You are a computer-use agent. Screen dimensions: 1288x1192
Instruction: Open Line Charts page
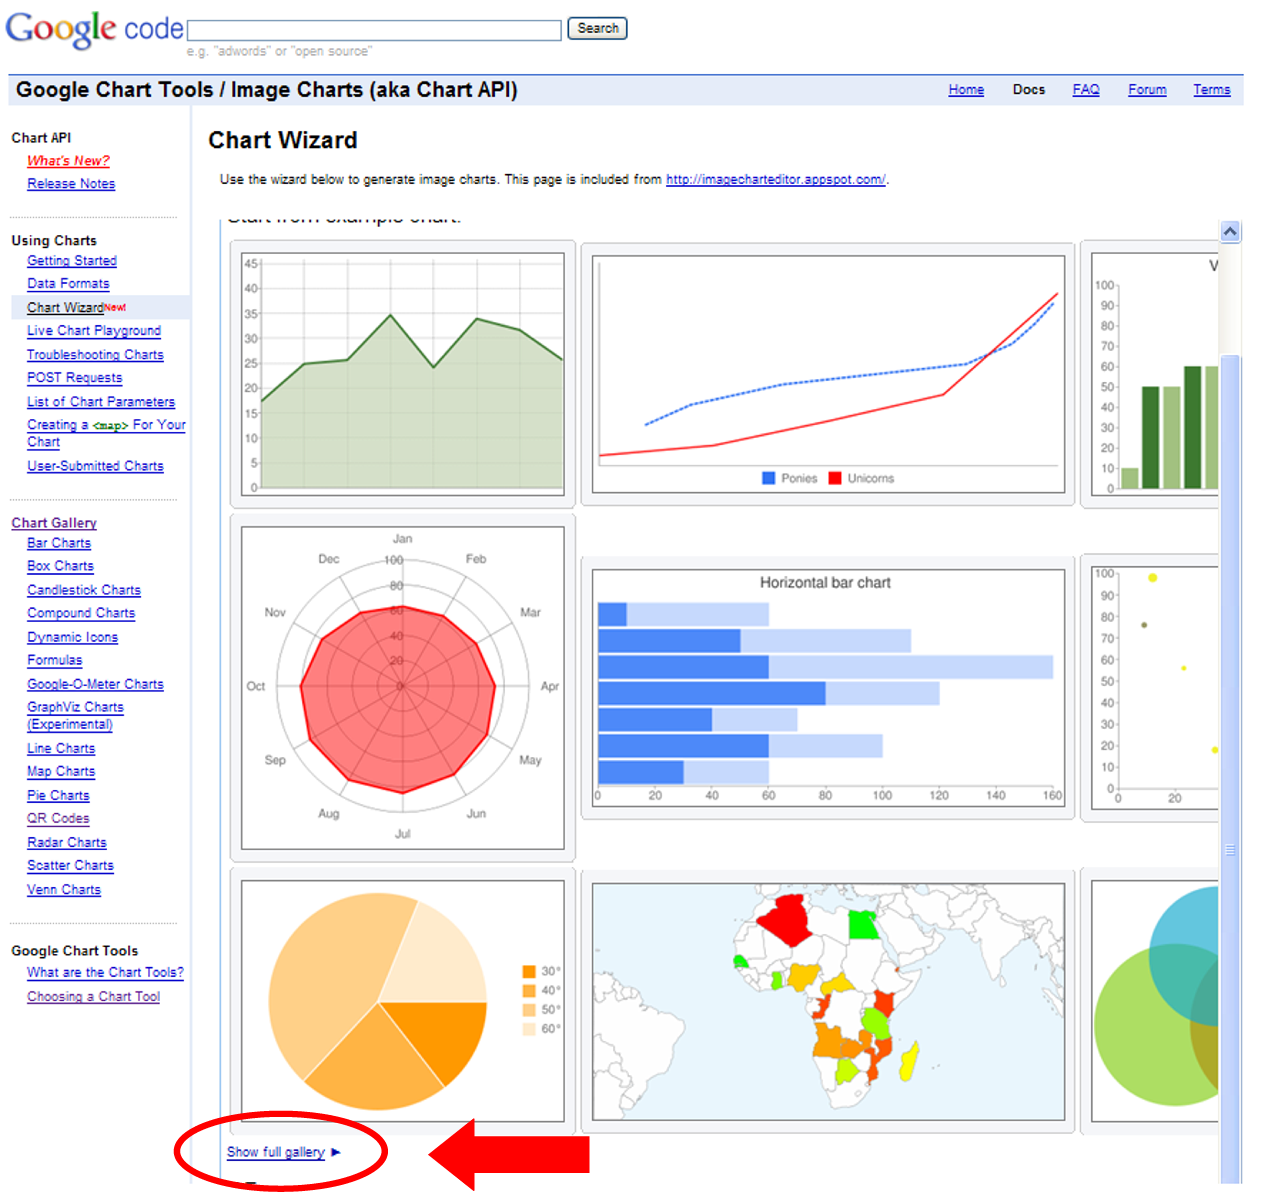pyautogui.click(x=61, y=747)
